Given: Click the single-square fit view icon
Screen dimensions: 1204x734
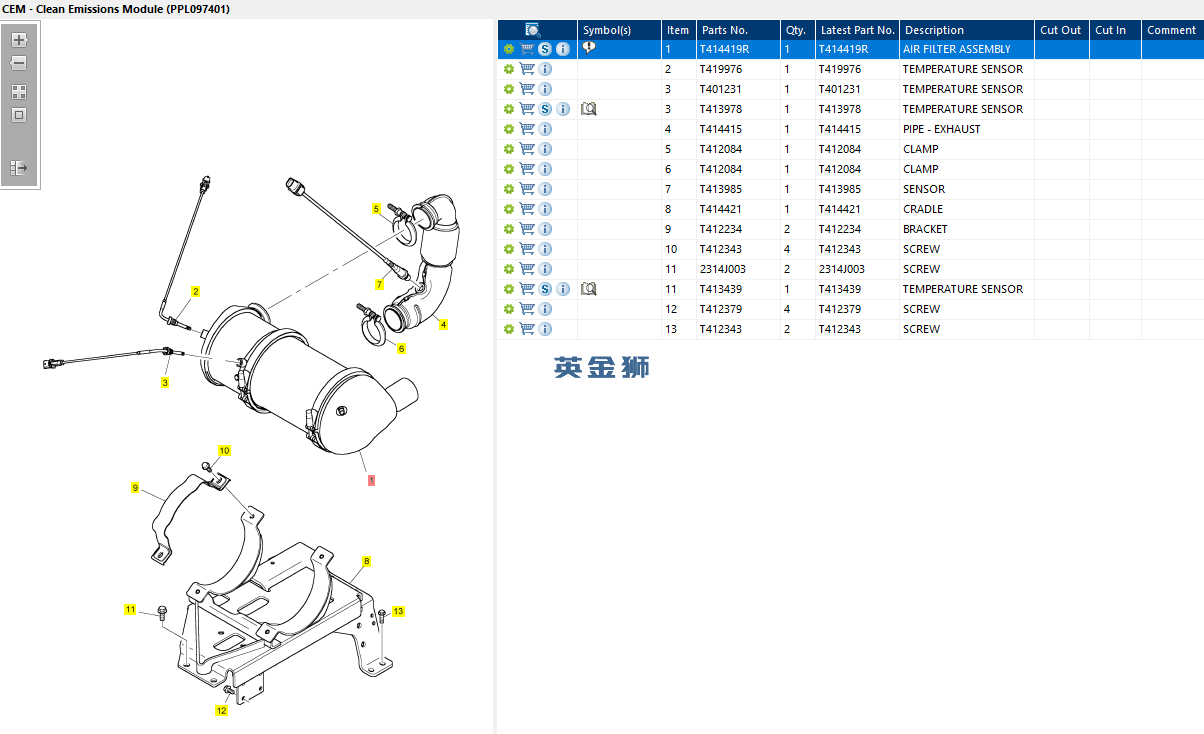Looking at the screenshot, I should click(x=19, y=115).
